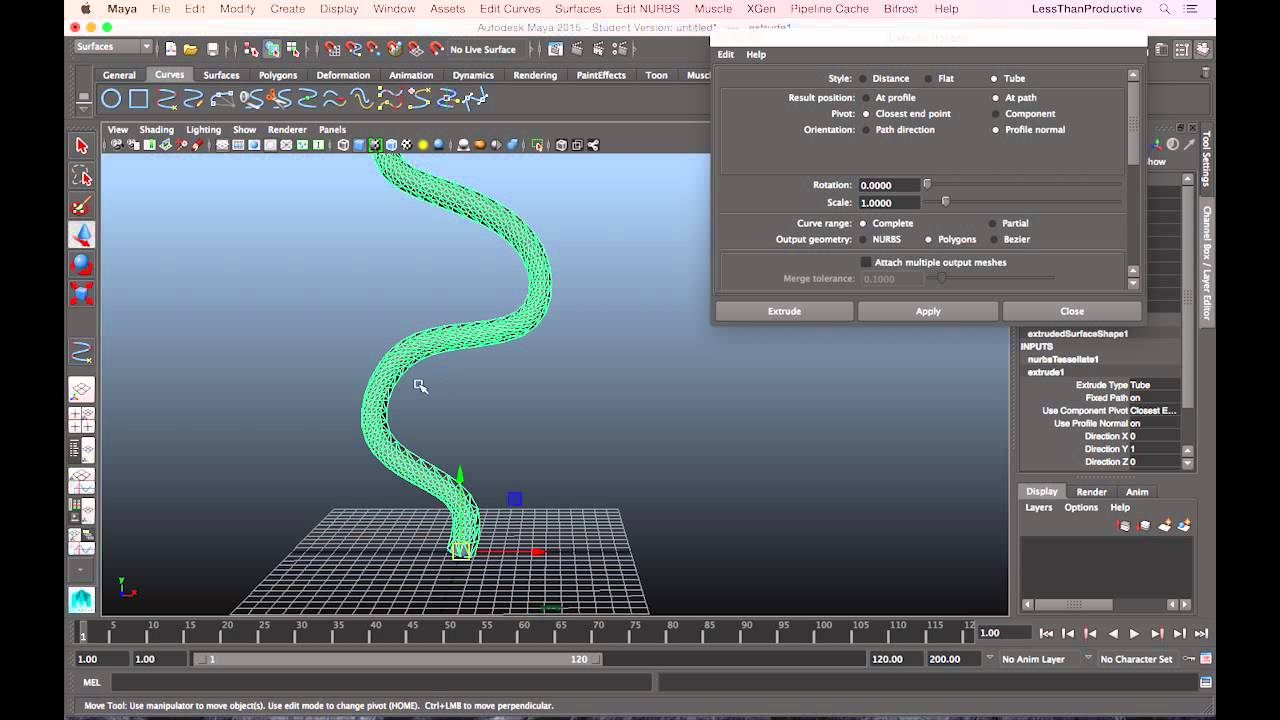
Task: Open Spotlight search in the macOS menu bar
Action: (1165, 9)
